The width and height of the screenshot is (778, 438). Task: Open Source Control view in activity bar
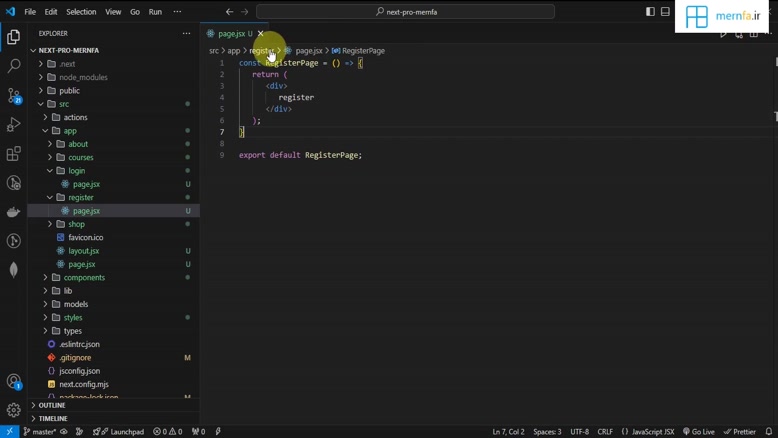tap(14, 96)
